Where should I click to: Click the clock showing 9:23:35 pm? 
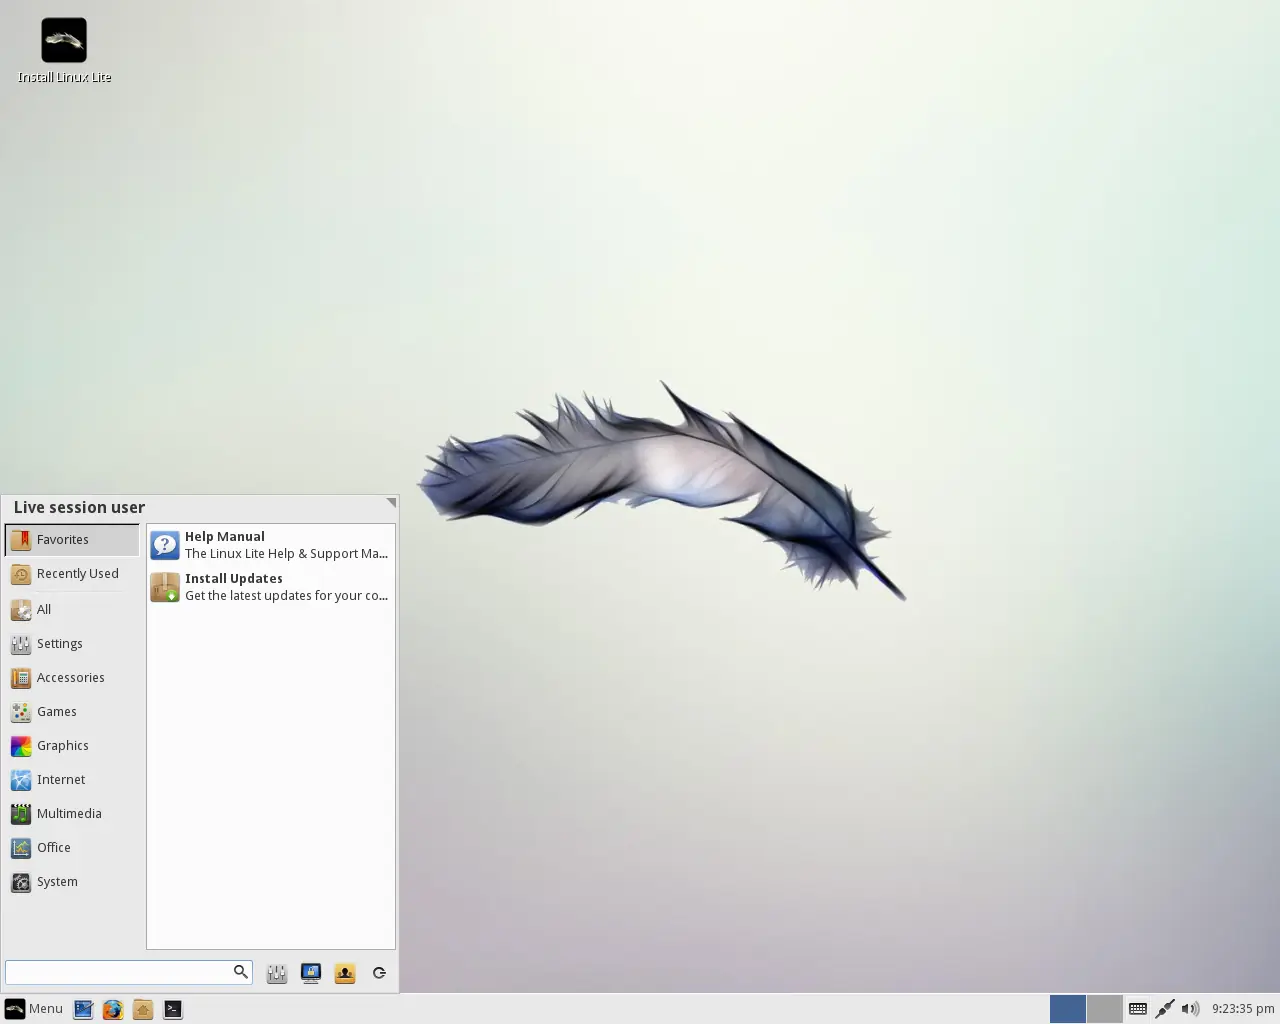[x=1243, y=1009]
